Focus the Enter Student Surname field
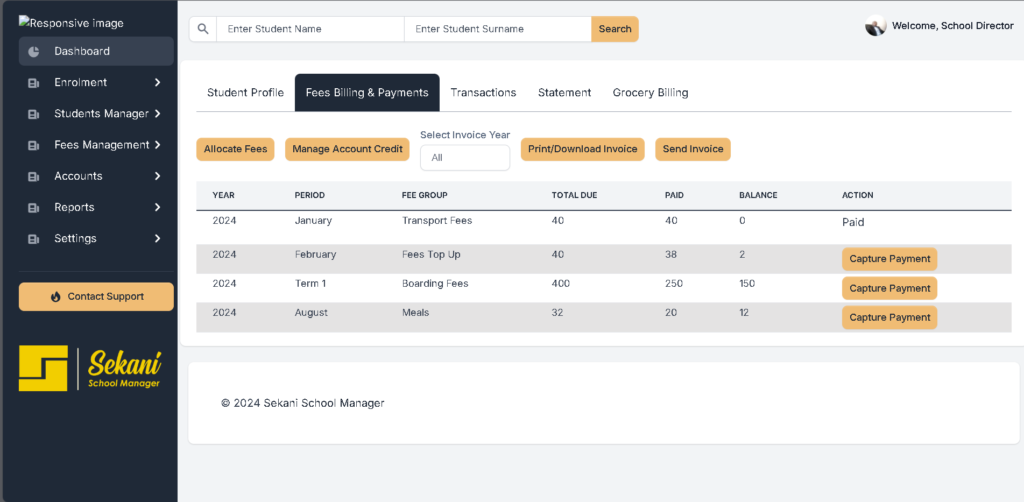1024x502 pixels. pyautogui.click(x=498, y=29)
